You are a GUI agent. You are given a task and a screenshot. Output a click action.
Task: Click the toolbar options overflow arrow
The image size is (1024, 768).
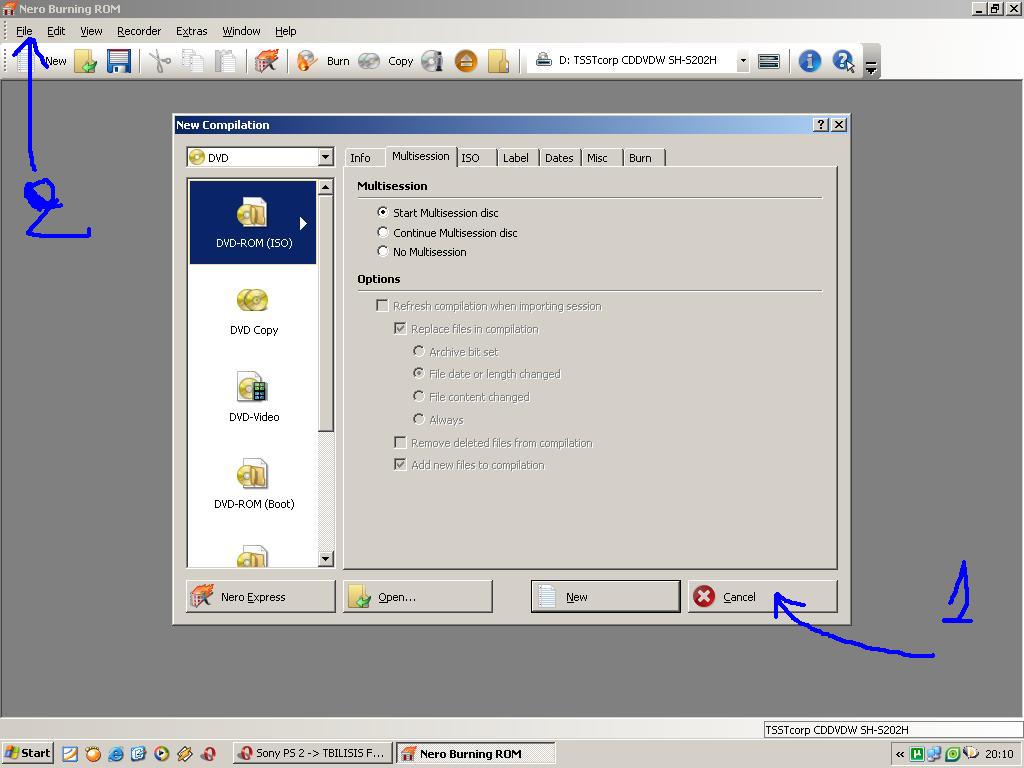(871, 67)
